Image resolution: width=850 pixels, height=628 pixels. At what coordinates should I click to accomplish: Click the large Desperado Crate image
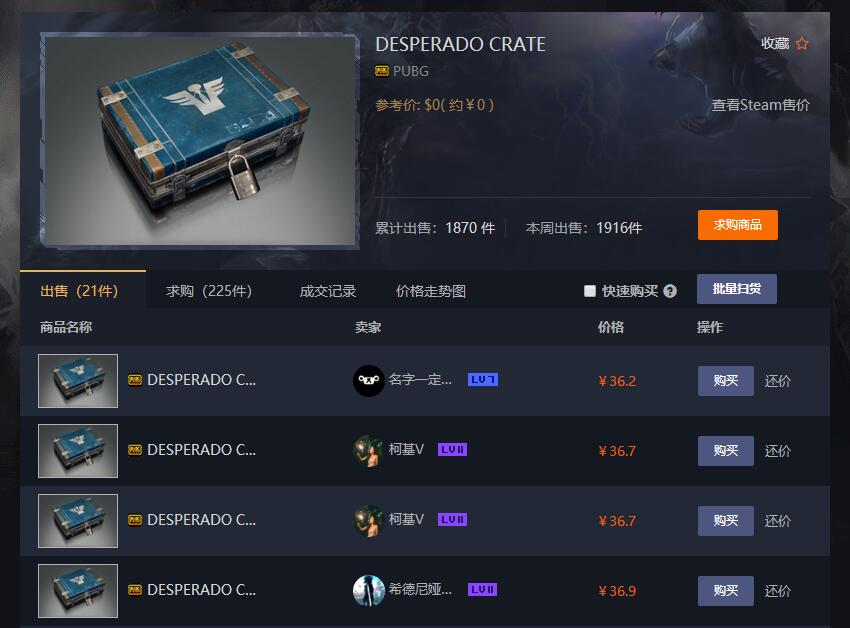coord(200,140)
